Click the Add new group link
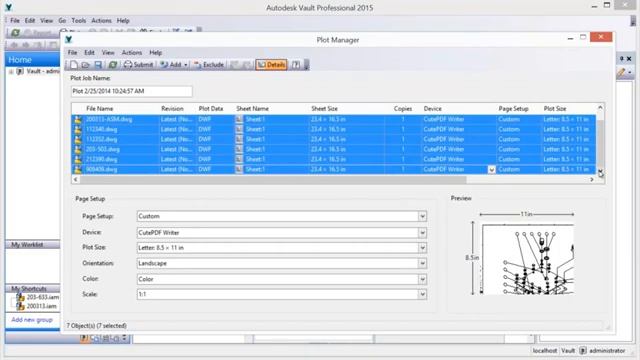 point(32,320)
